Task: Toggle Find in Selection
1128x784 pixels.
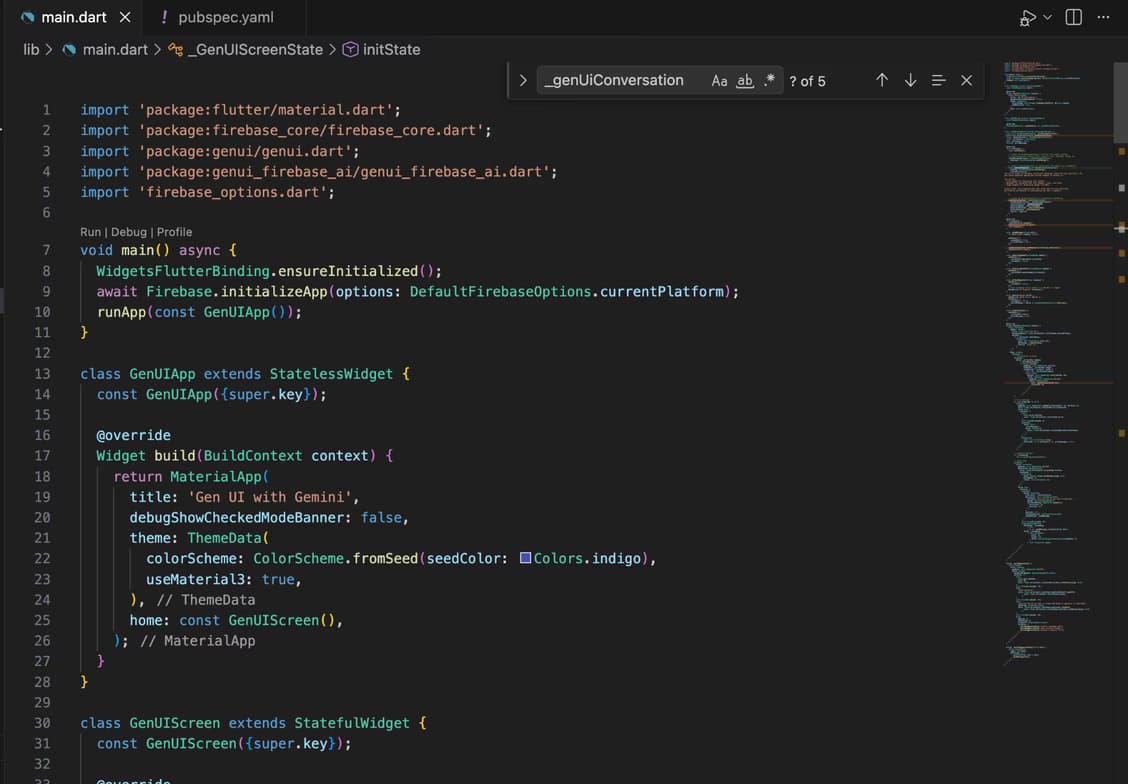Action: pyautogui.click(x=938, y=81)
